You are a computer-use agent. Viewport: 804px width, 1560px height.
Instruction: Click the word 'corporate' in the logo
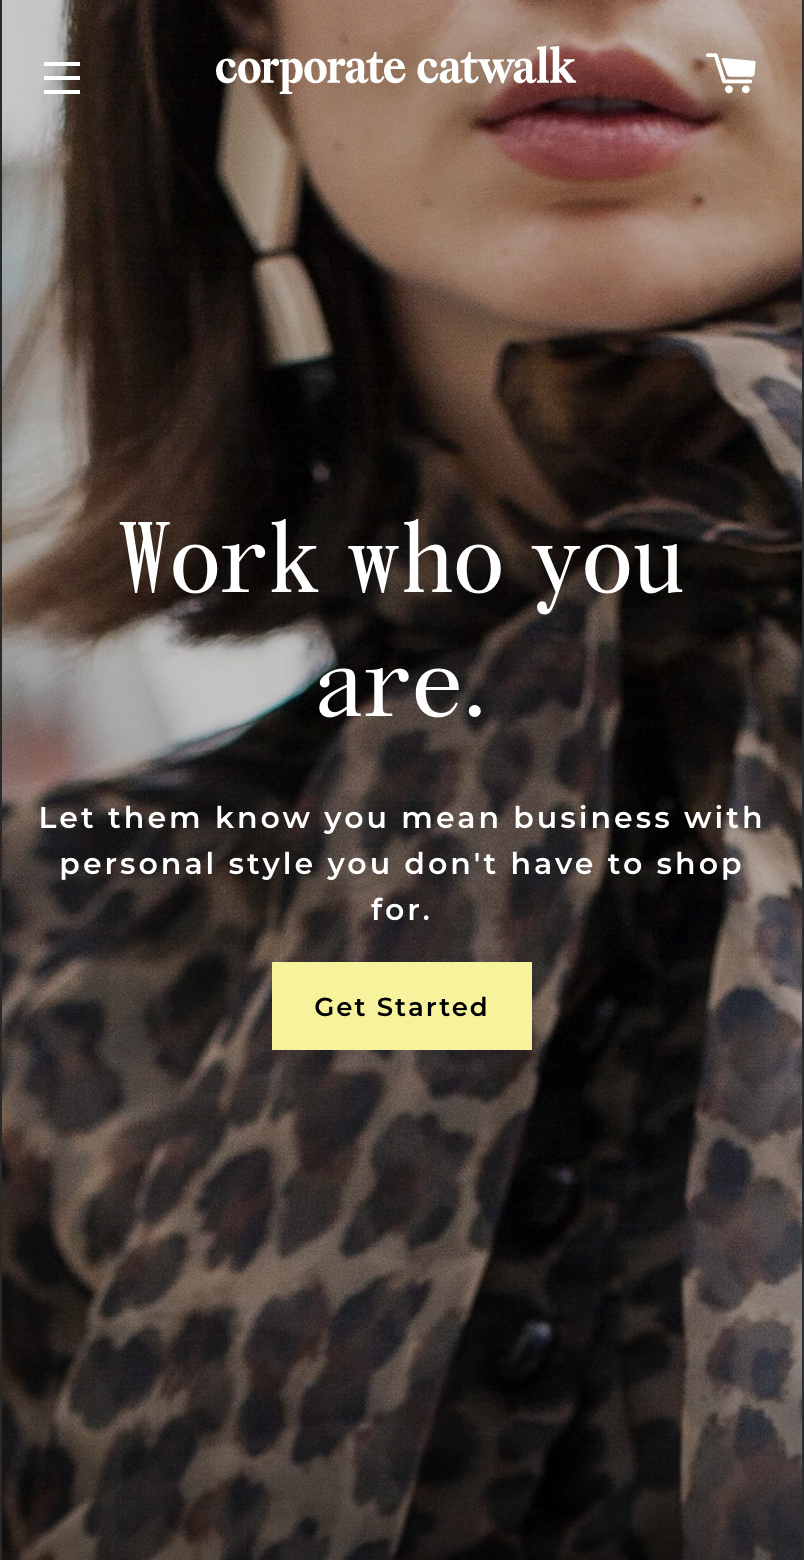point(310,70)
